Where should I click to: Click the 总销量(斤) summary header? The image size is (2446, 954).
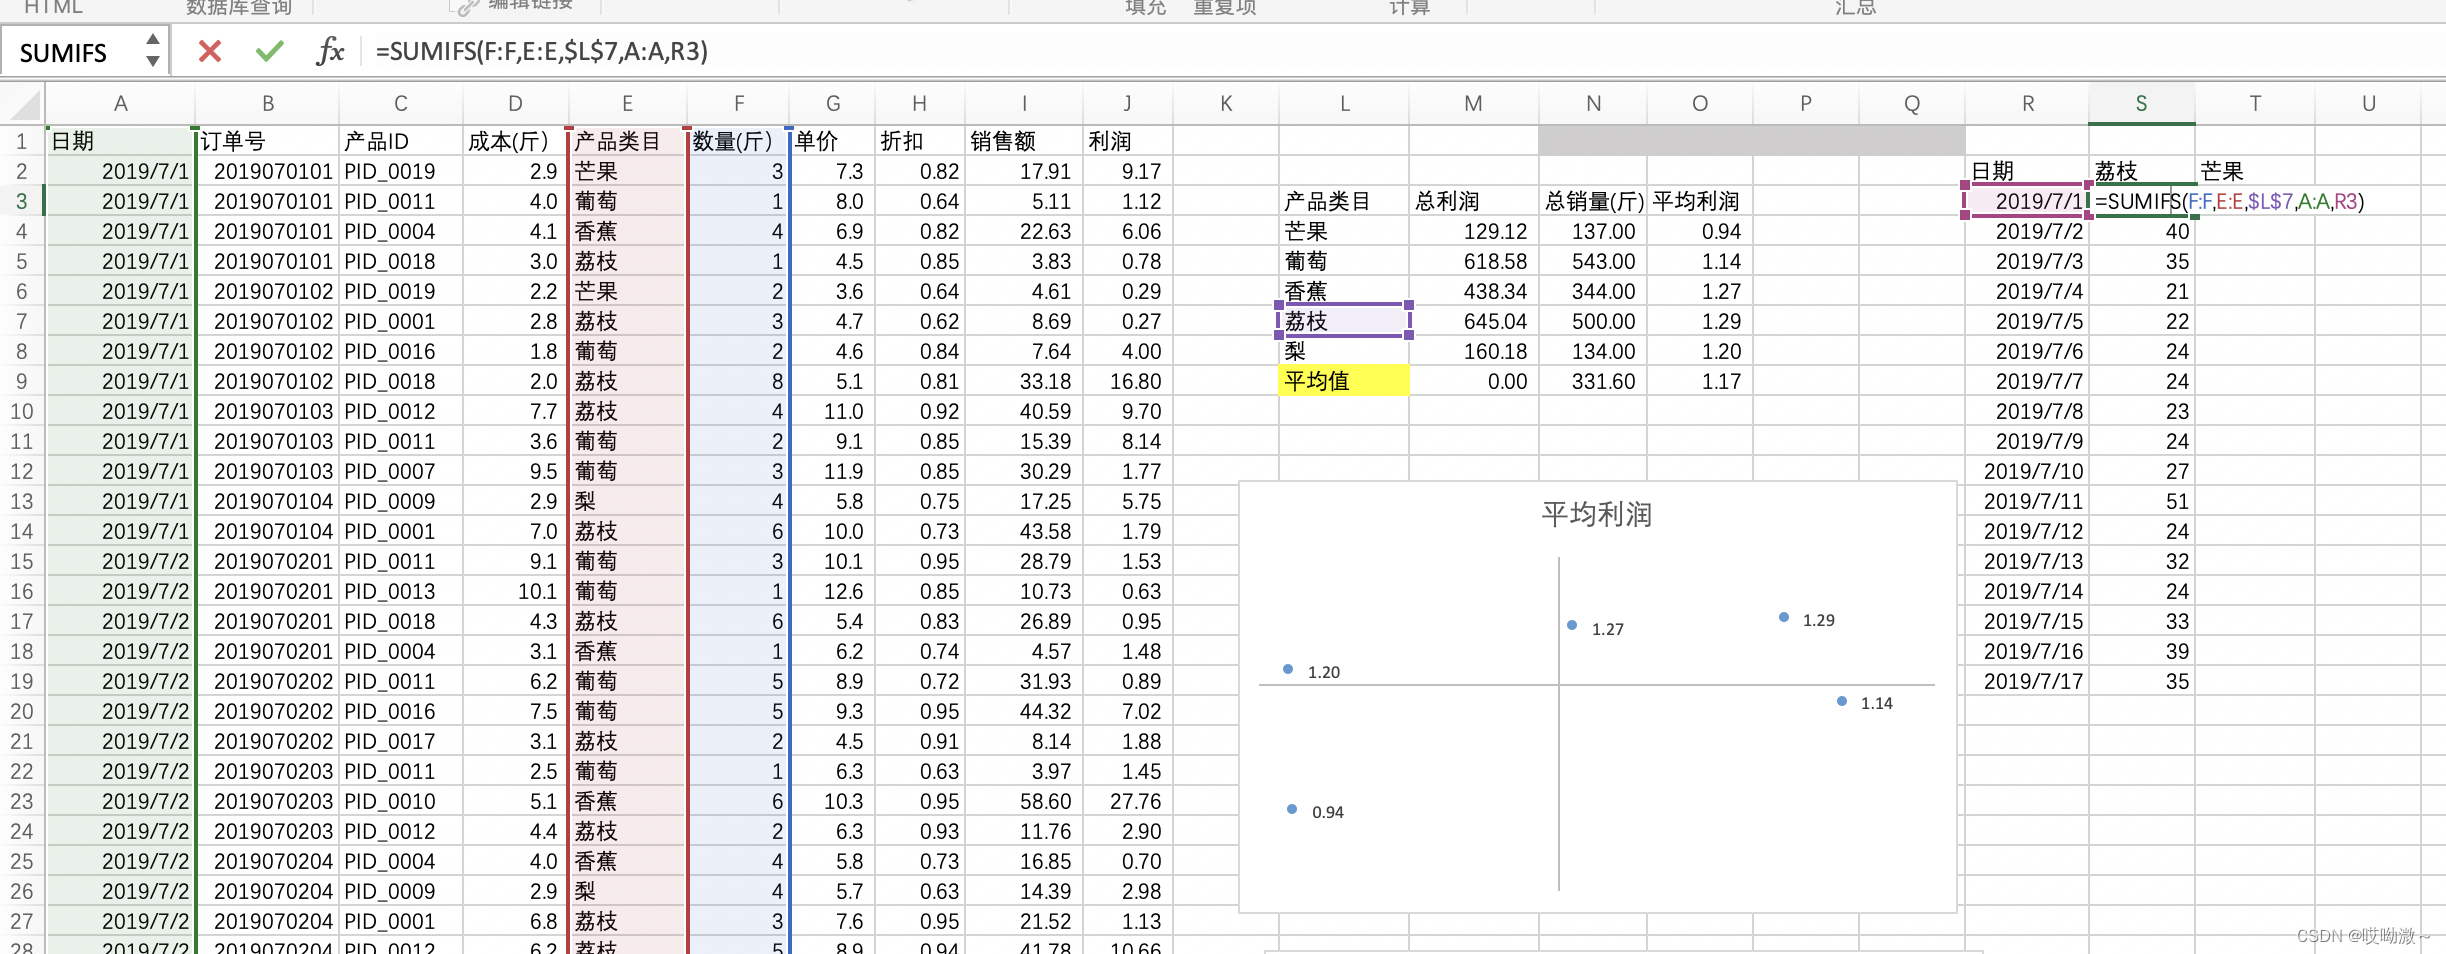pos(1593,201)
